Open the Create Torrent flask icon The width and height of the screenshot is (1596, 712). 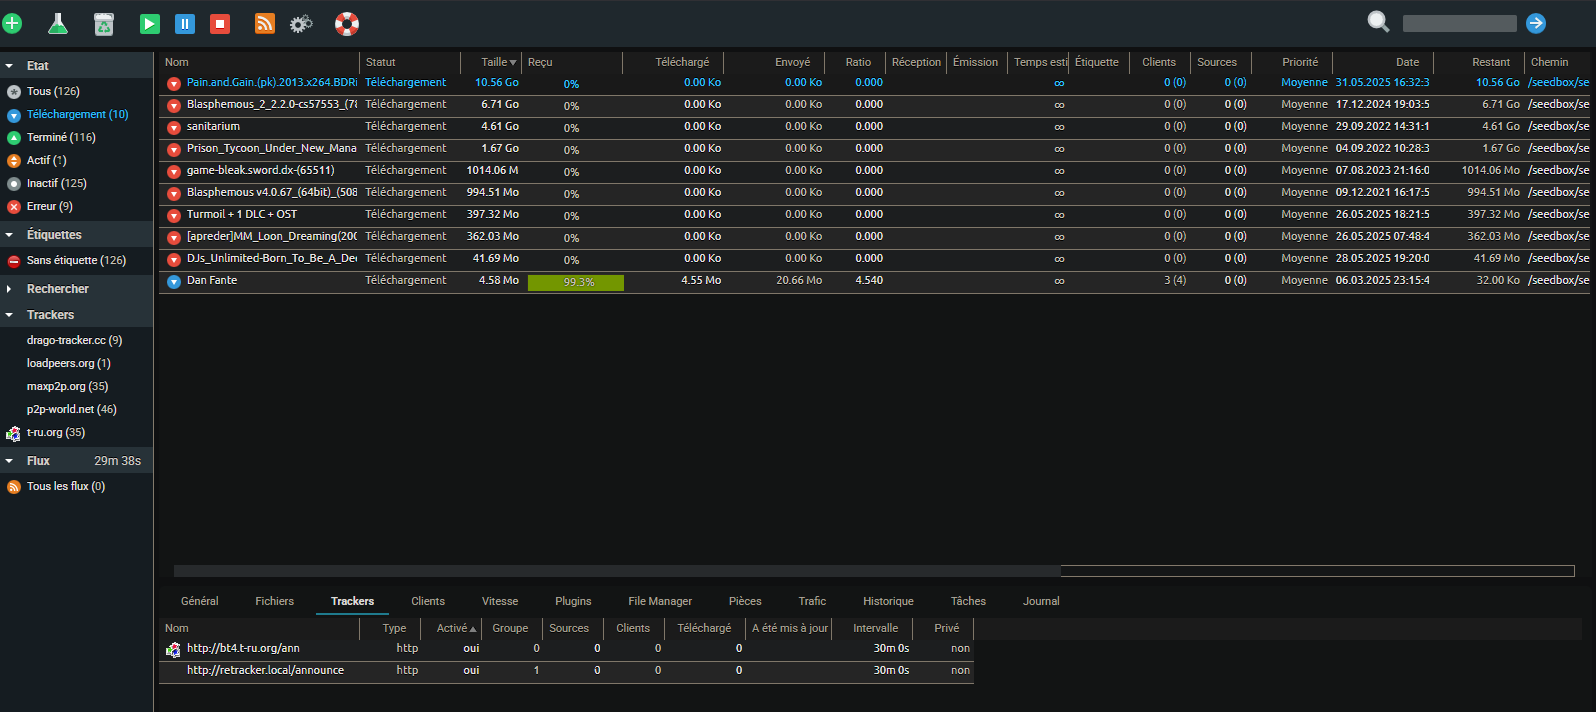(x=58, y=23)
